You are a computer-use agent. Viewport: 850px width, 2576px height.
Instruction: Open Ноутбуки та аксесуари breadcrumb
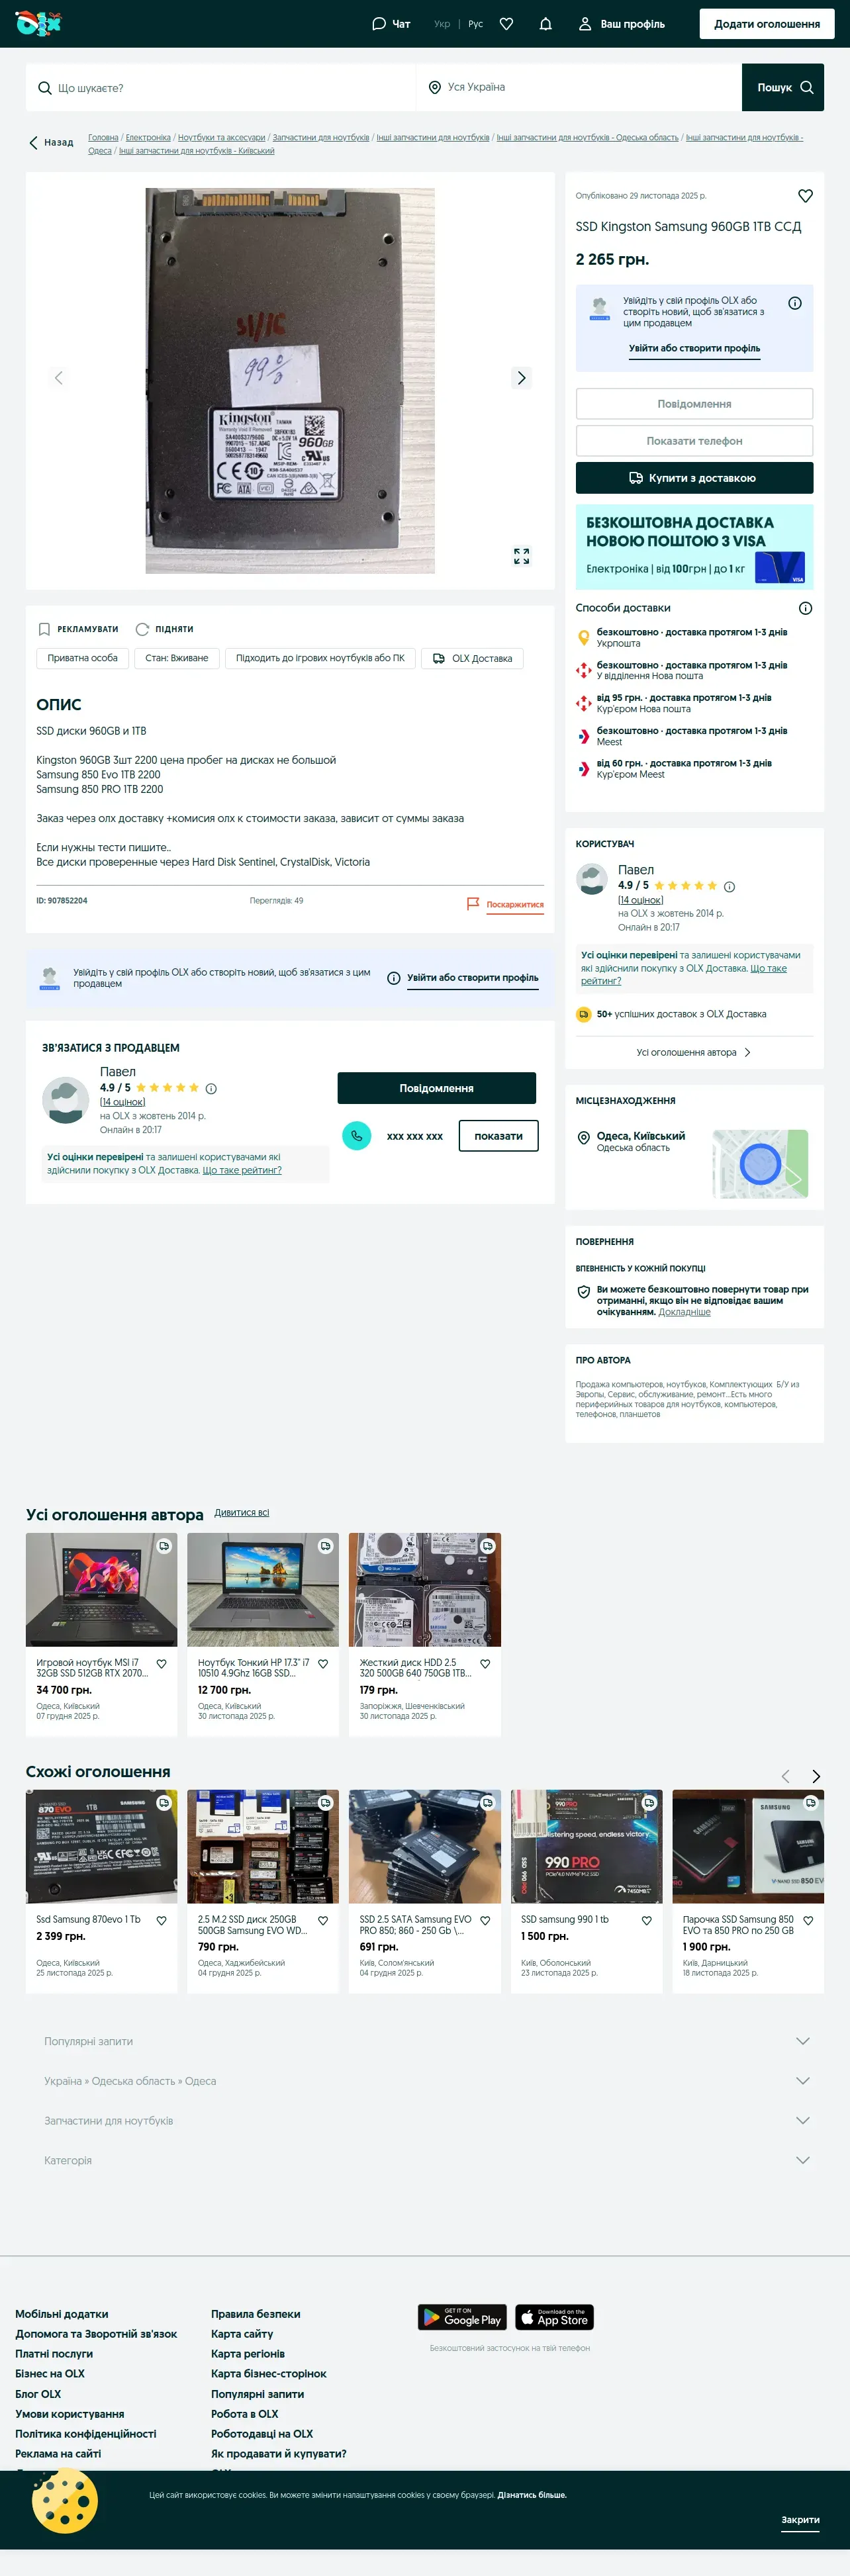point(222,138)
